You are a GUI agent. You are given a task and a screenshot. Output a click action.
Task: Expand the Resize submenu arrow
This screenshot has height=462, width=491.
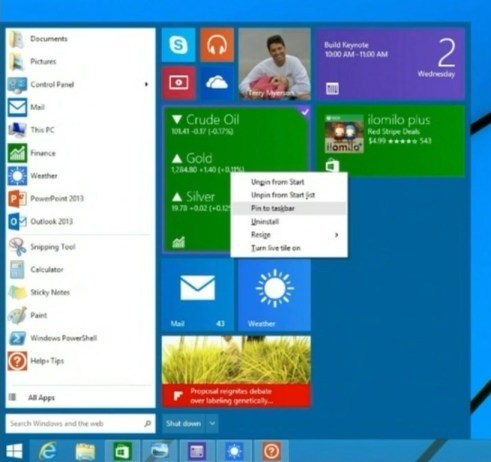[x=337, y=235]
